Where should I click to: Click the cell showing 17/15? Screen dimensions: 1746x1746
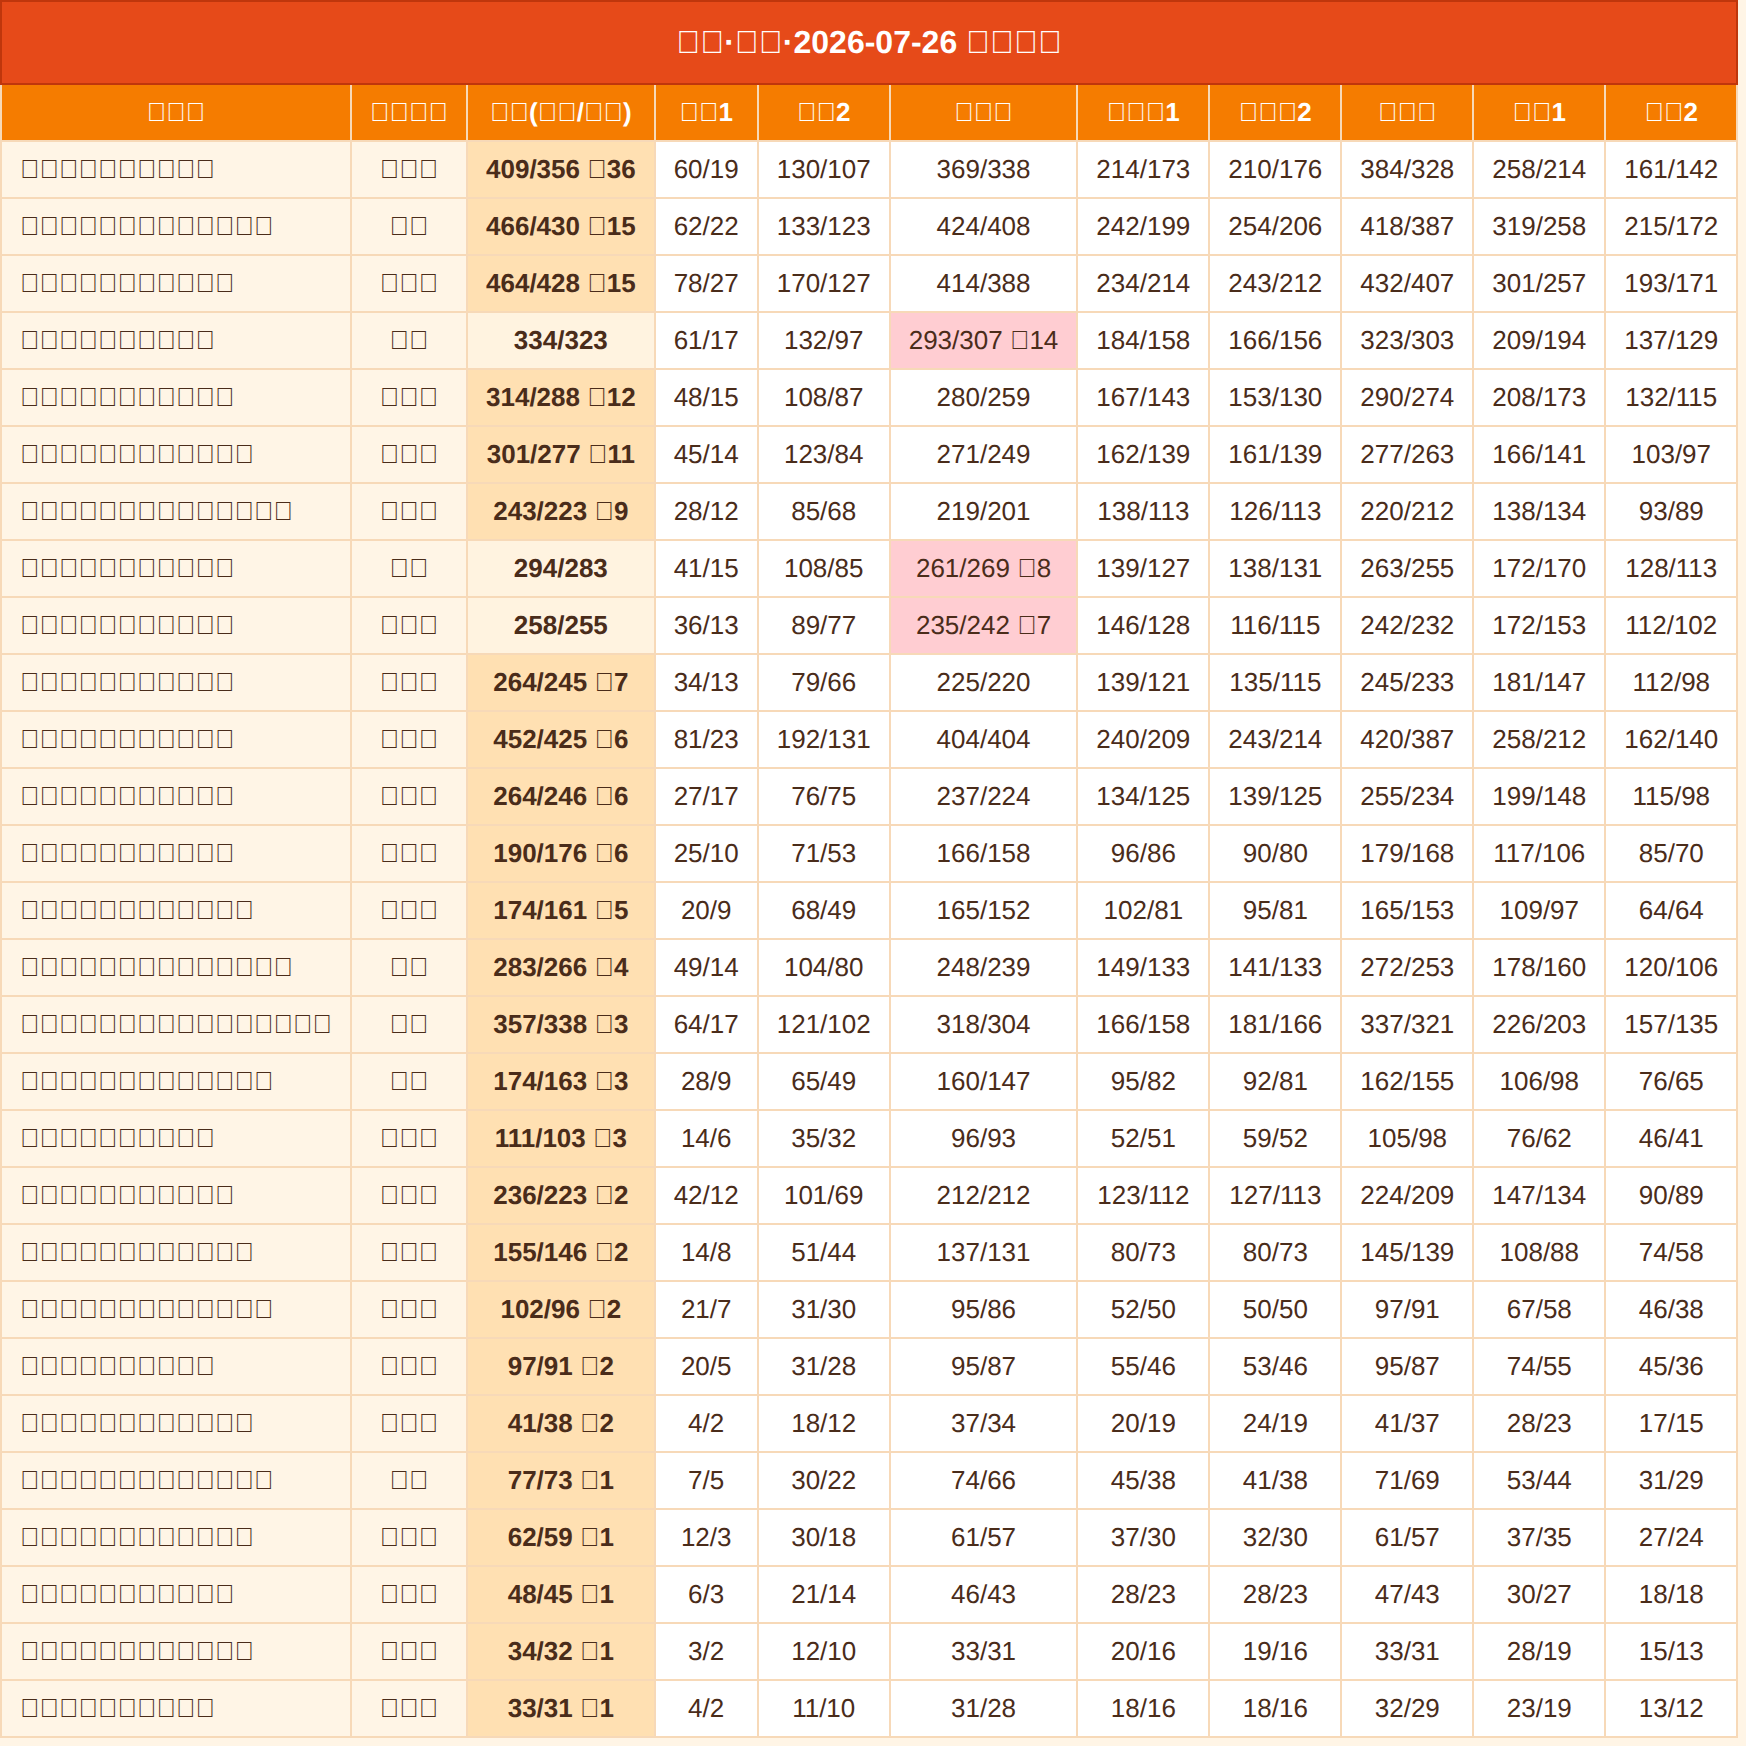[1671, 1423]
